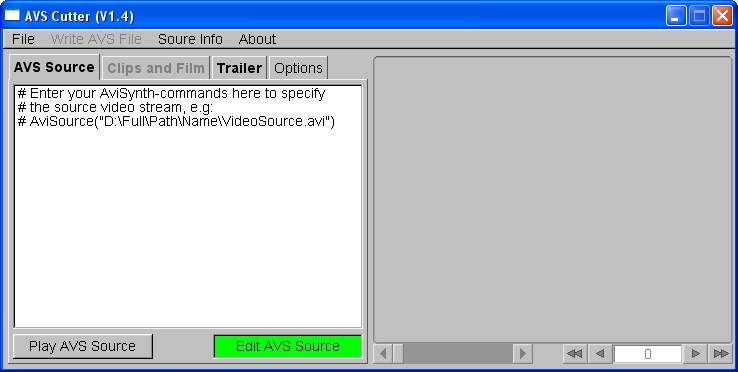Step forward one frame with single right arrow
738x372 pixels.
tap(696, 353)
